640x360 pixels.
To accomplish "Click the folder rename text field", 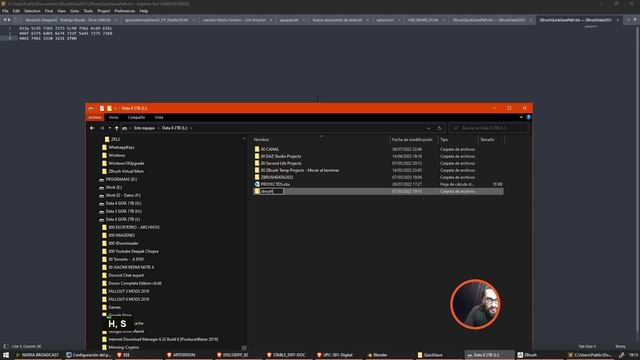I will click(x=272, y=191).
